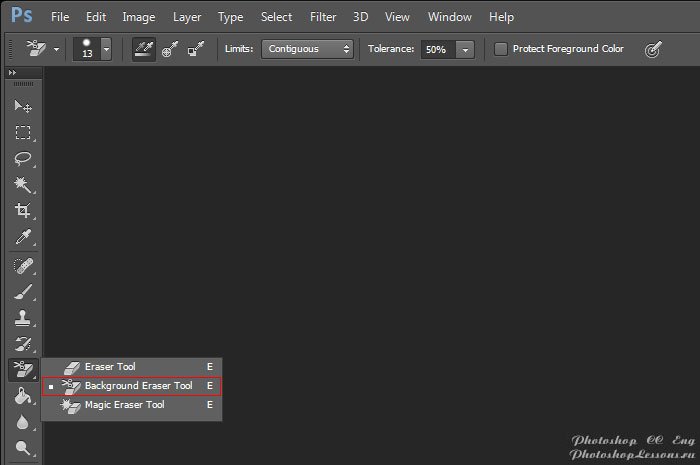The height and width of the screenshot is (465, 700).
Task: Open the brush size preset picker
Action: click(106, 49)
